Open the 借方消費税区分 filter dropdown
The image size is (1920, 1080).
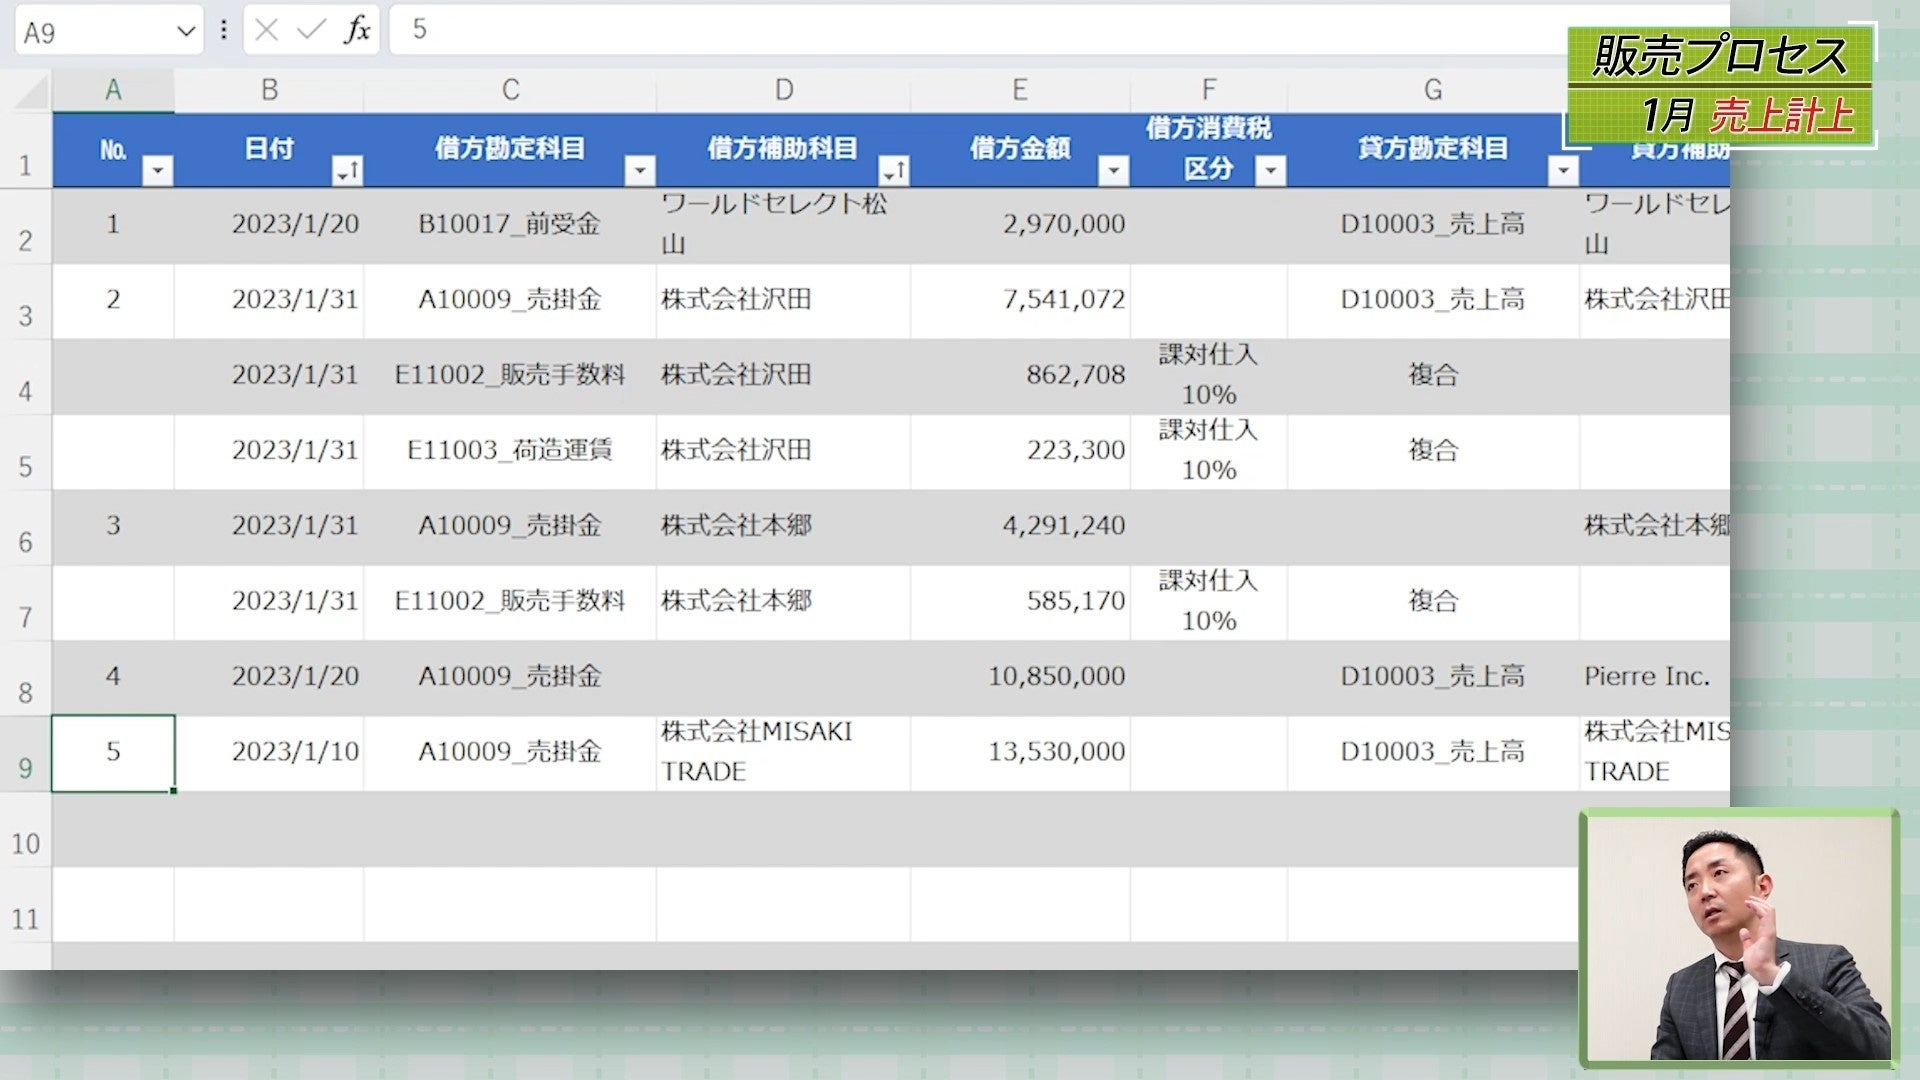tap(1270, 171)
